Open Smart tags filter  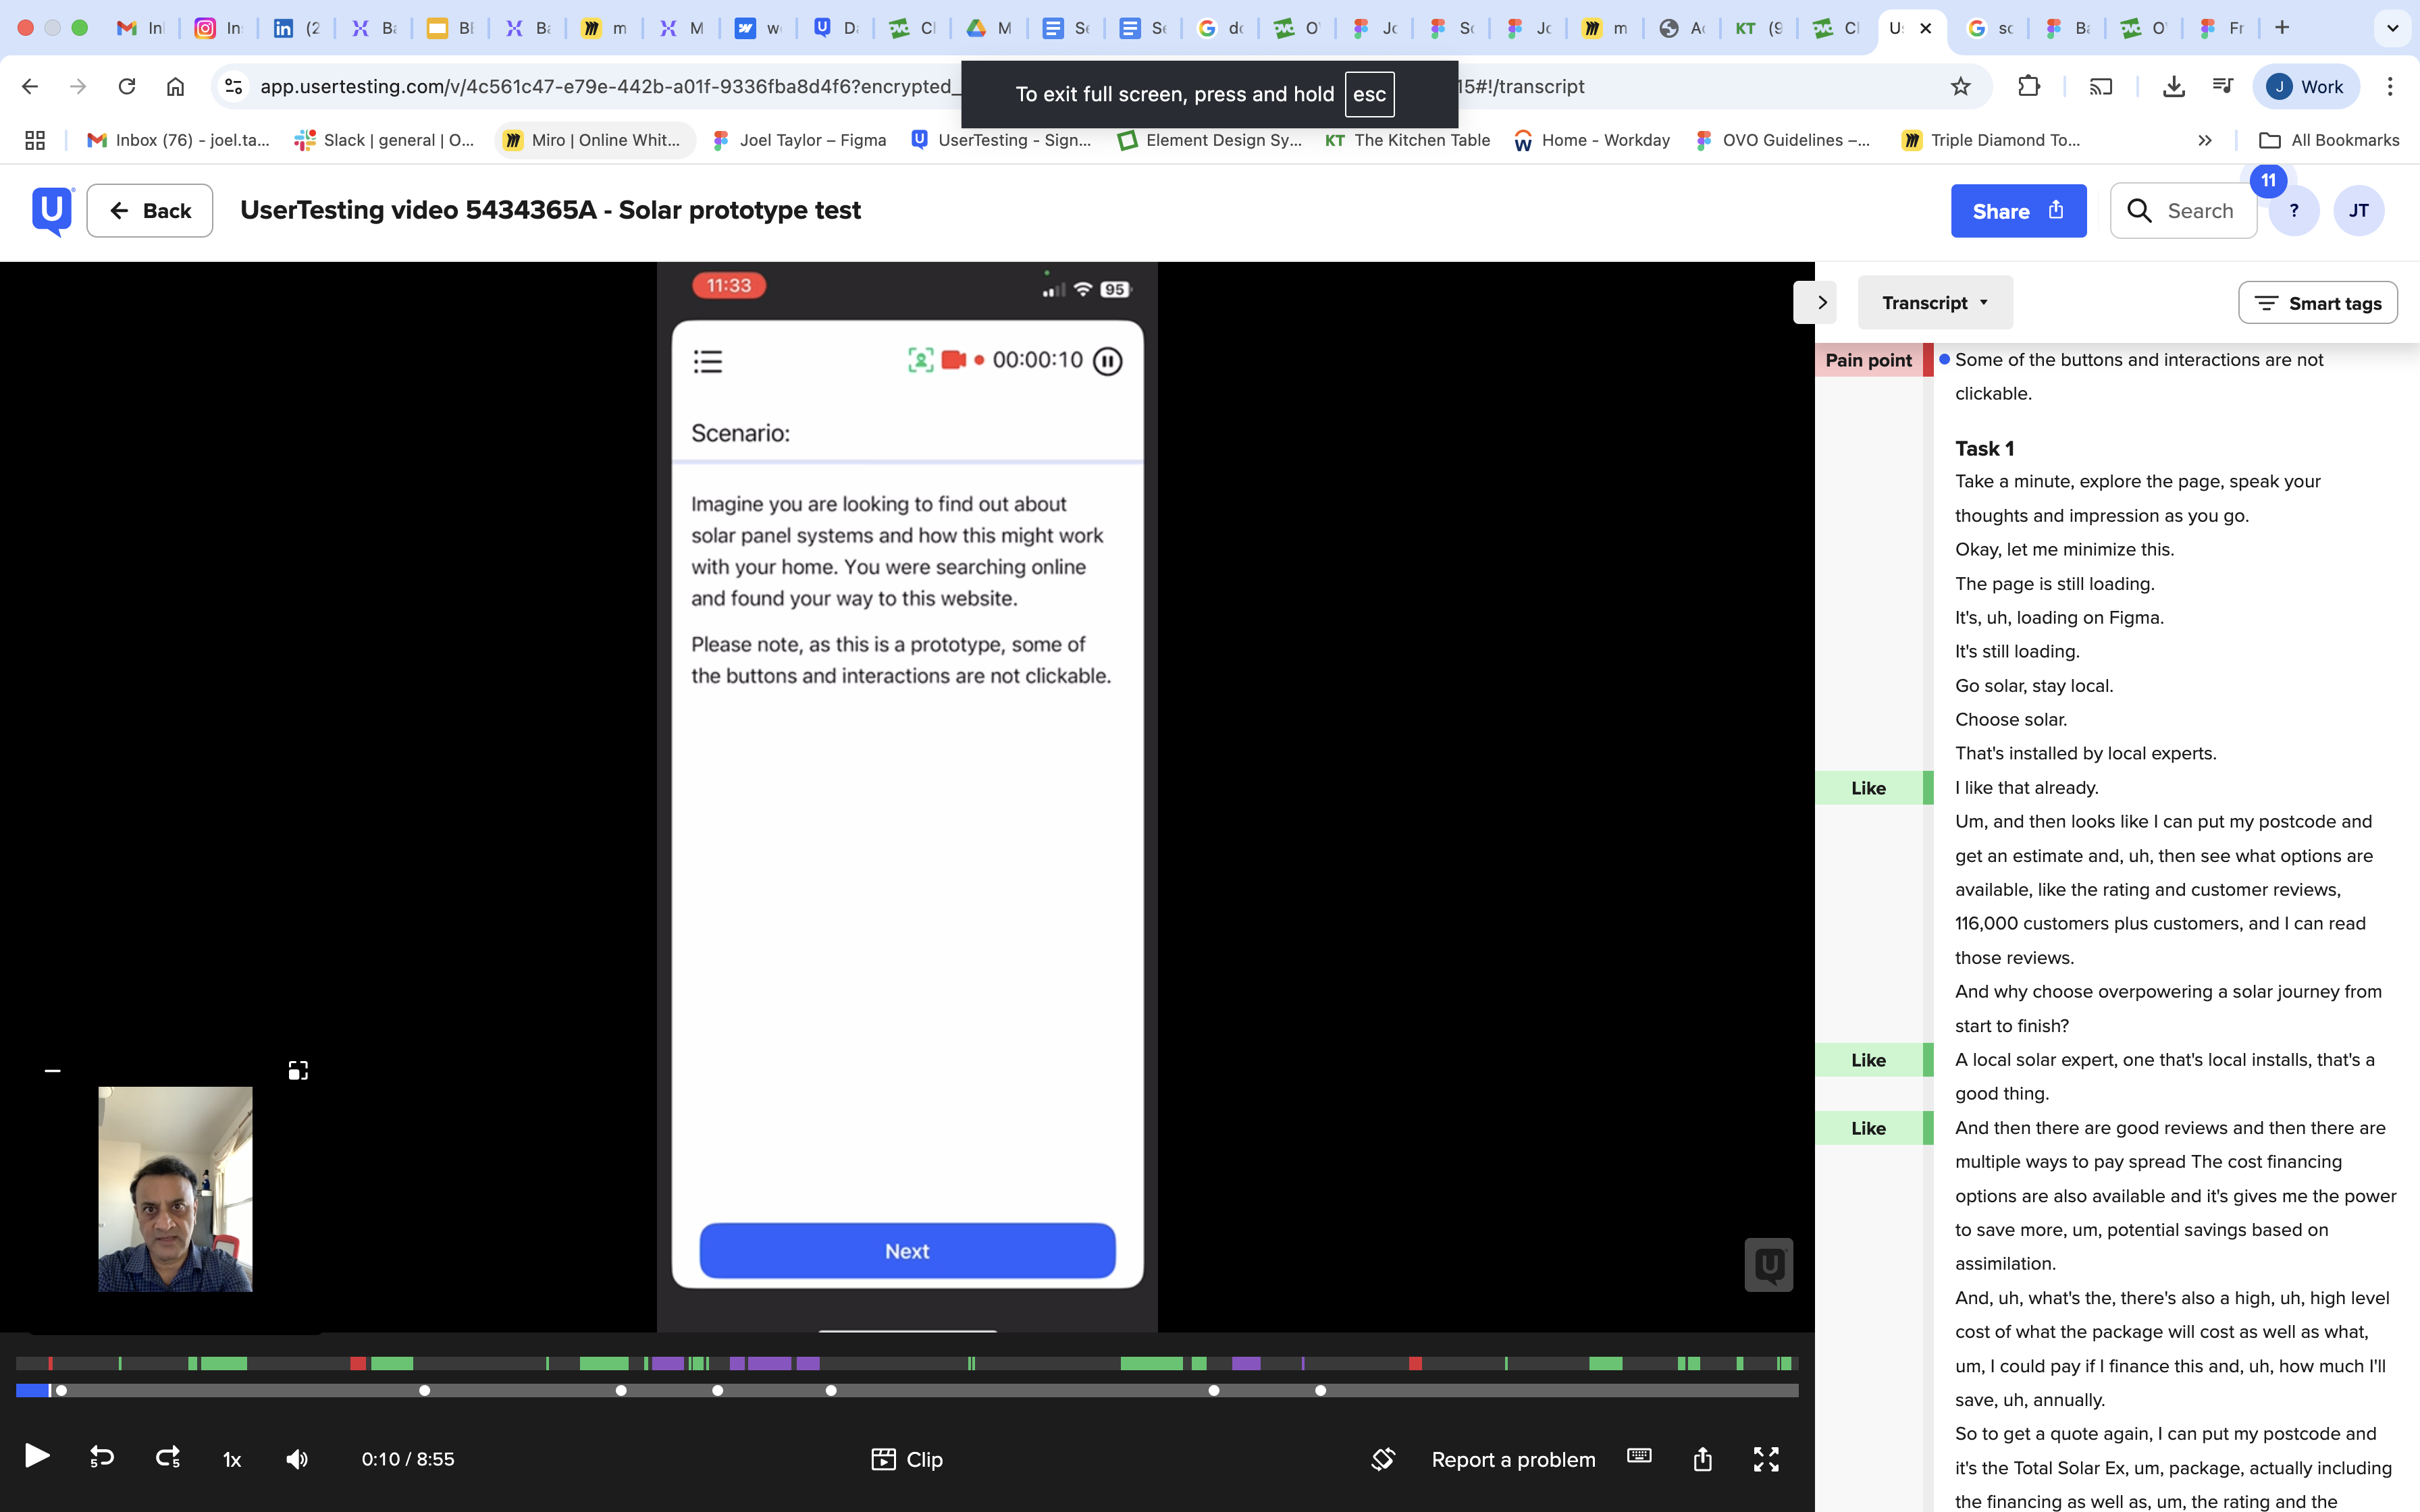point(2317,303)
